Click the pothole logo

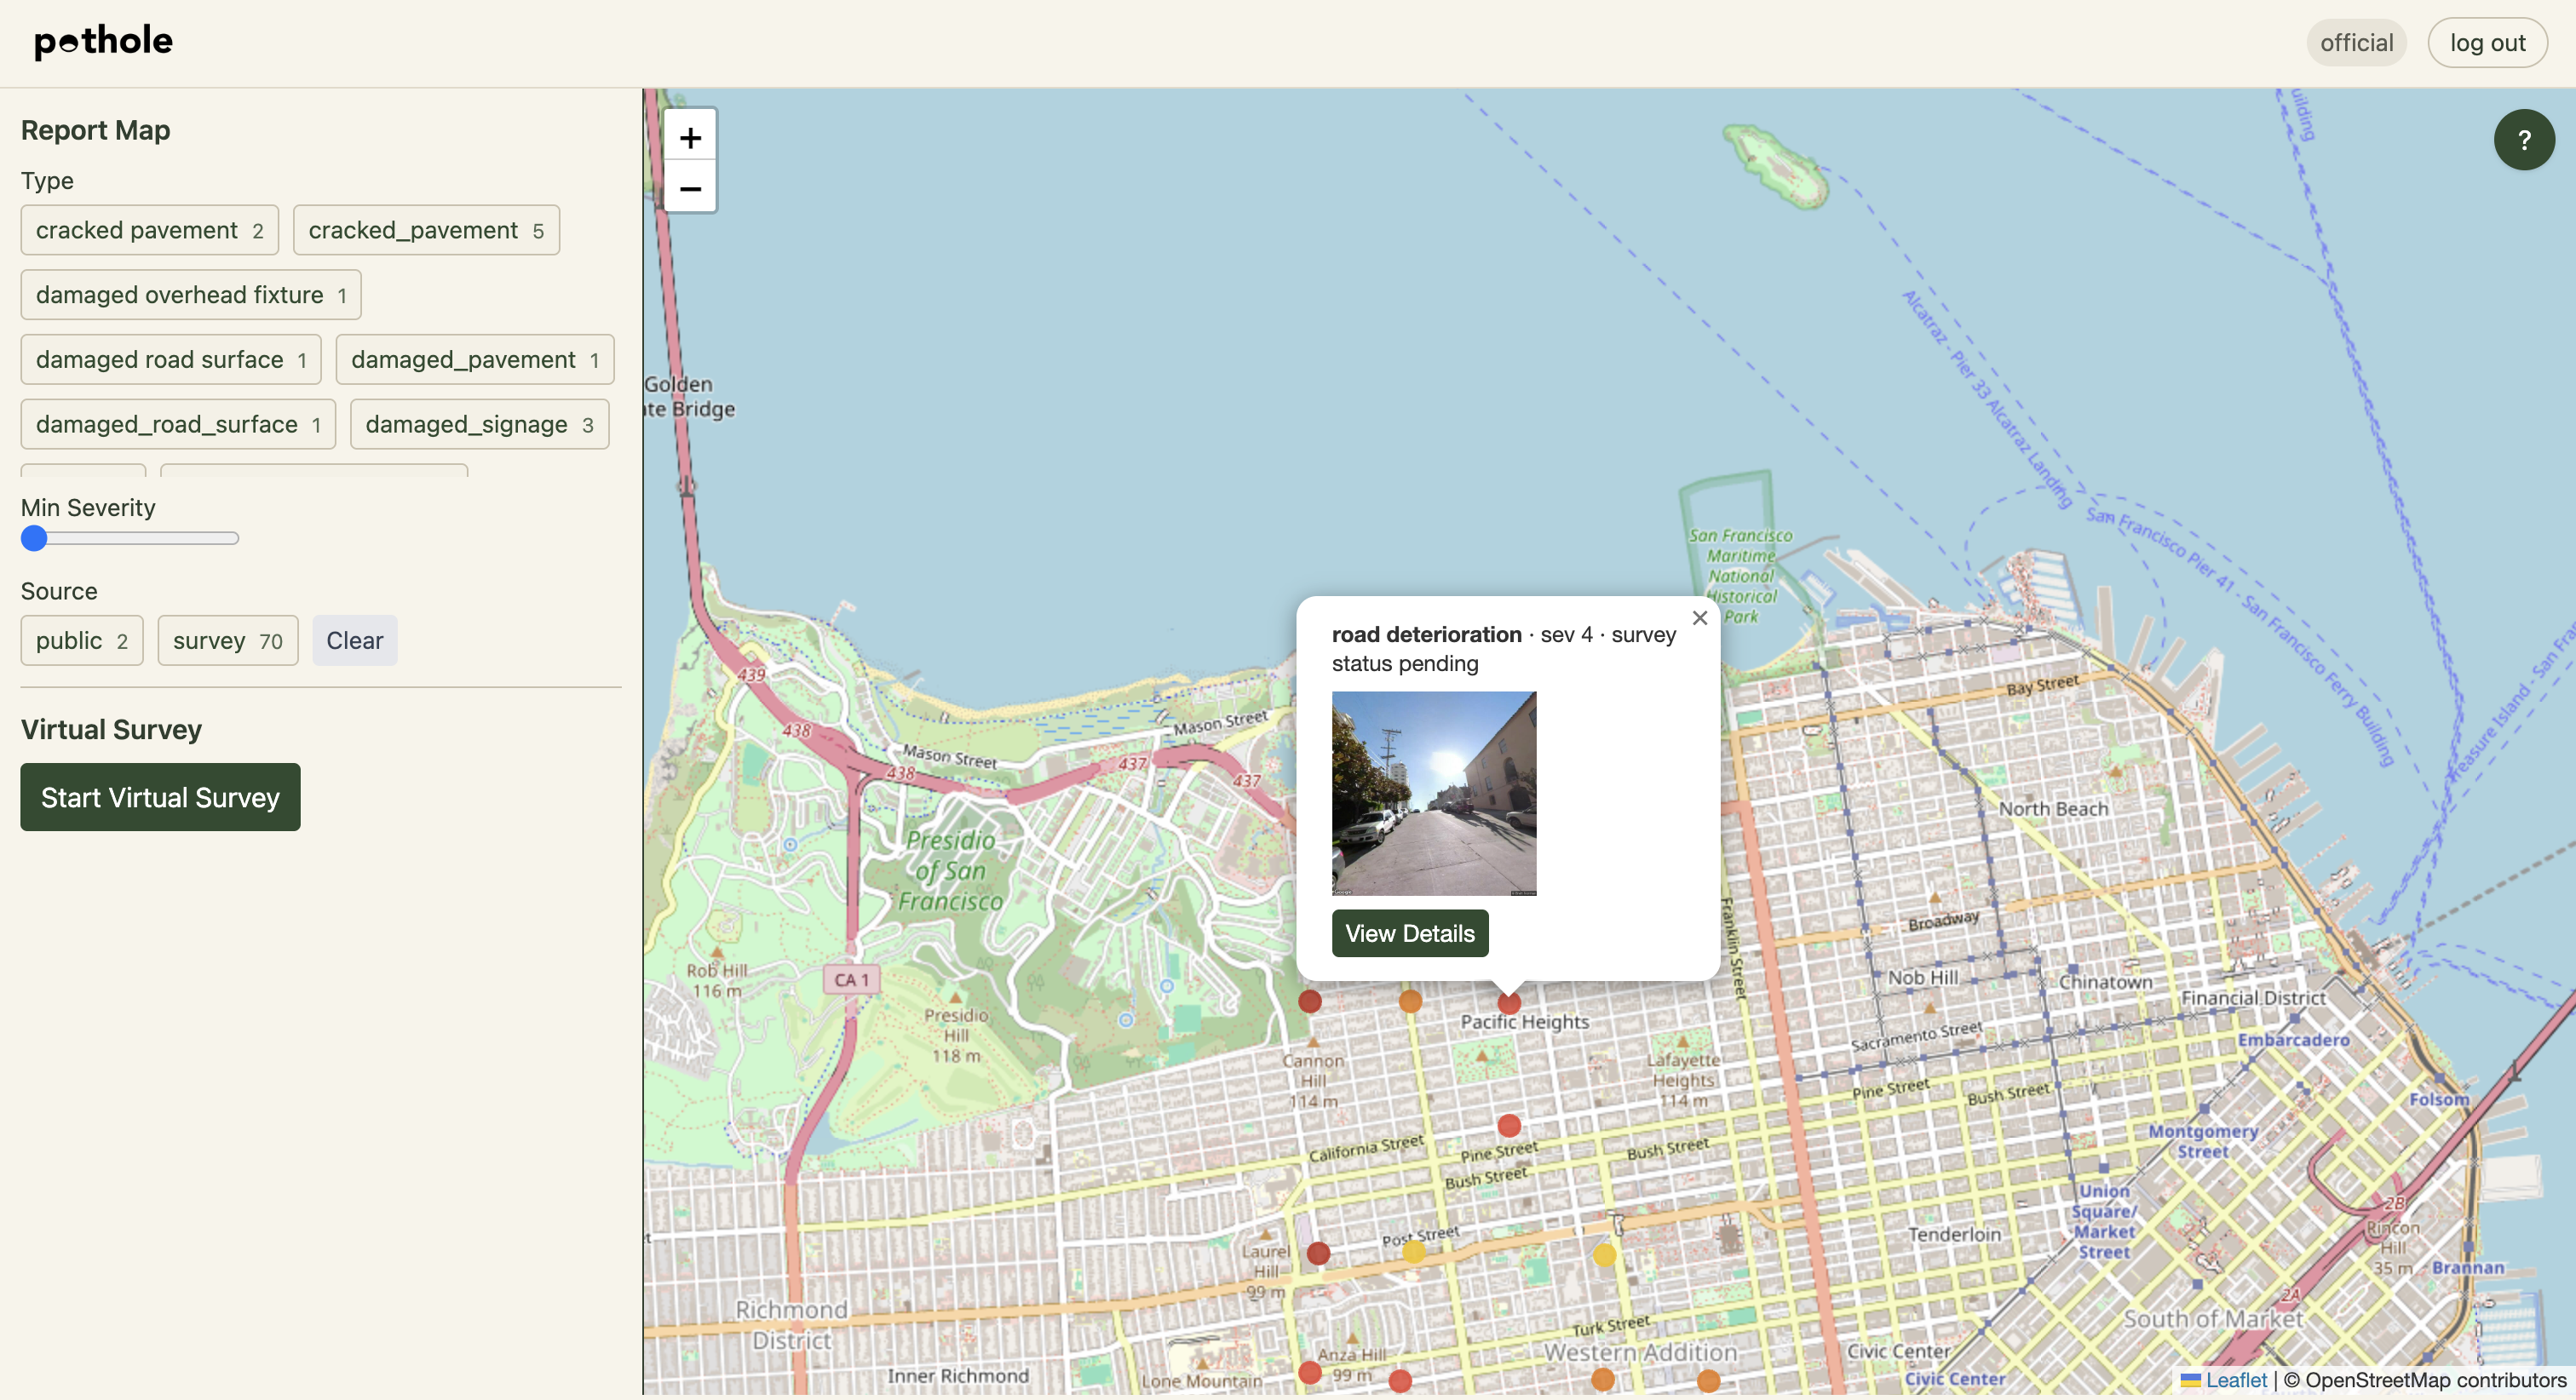click(x=103, y=42)
